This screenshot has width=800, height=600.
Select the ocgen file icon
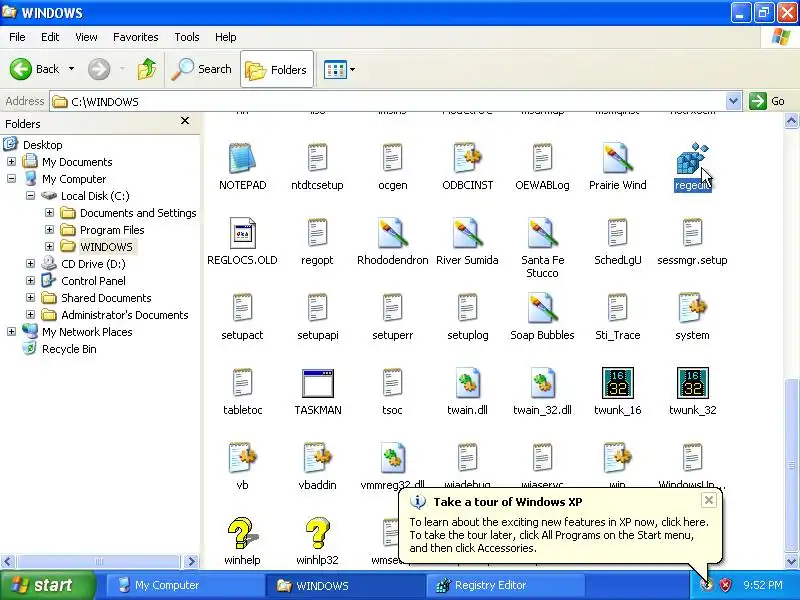coord(392,158)
